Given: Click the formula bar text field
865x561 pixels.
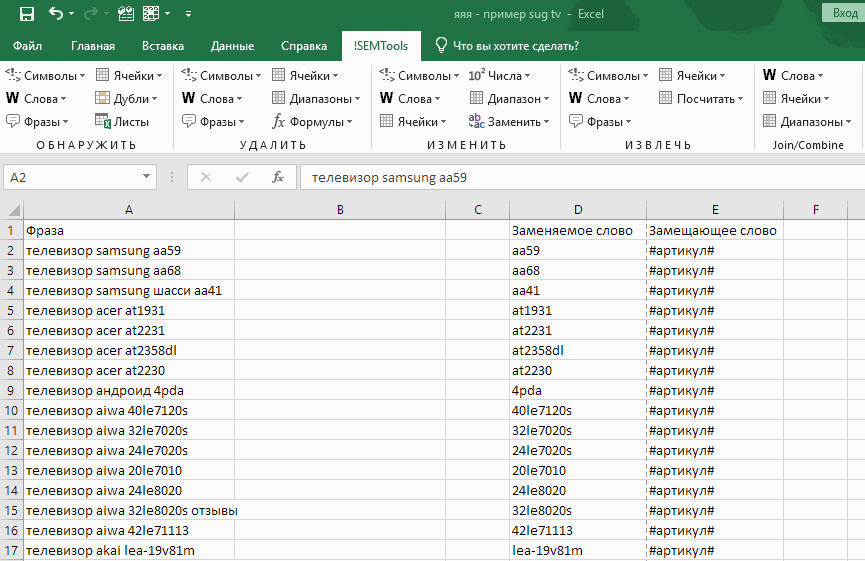Looking at the screenshot, I should pos(582,177).
